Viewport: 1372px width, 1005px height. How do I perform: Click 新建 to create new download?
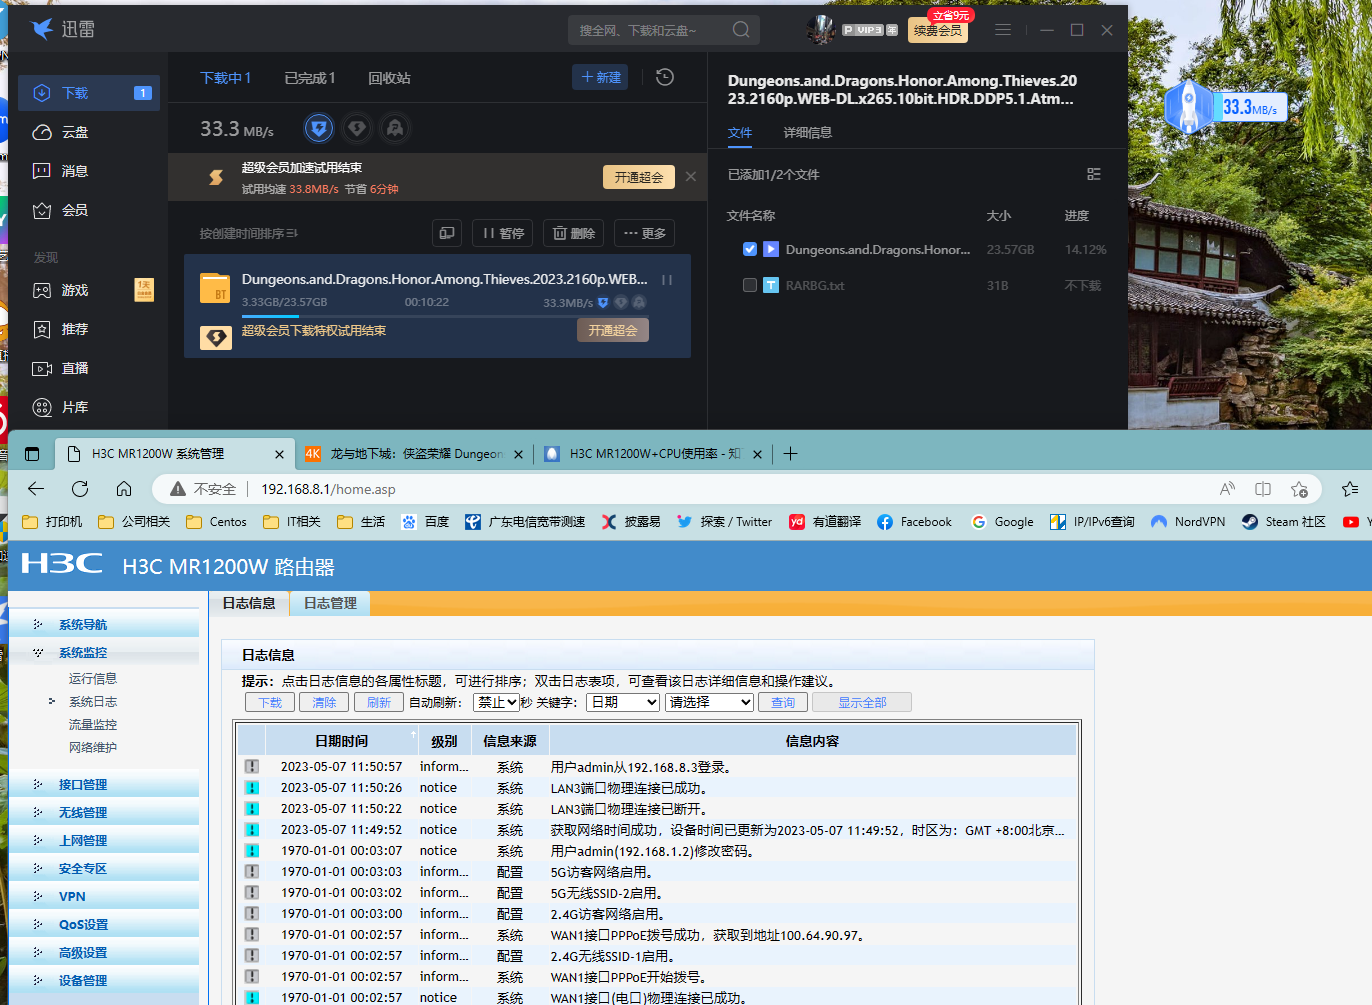point(600,77)
